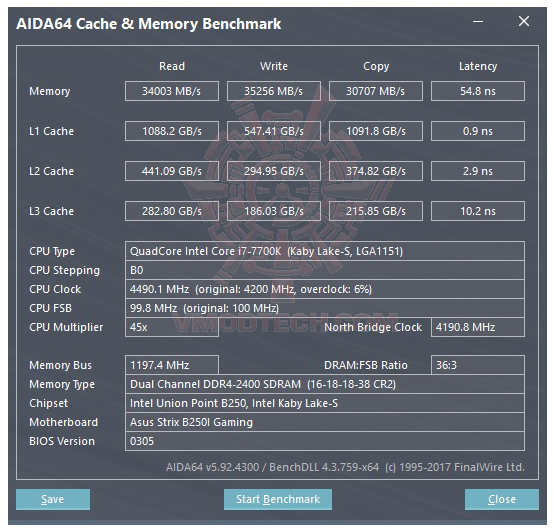554x530 pixels.
Task: Click the Save button
Action: pos(53,499)
